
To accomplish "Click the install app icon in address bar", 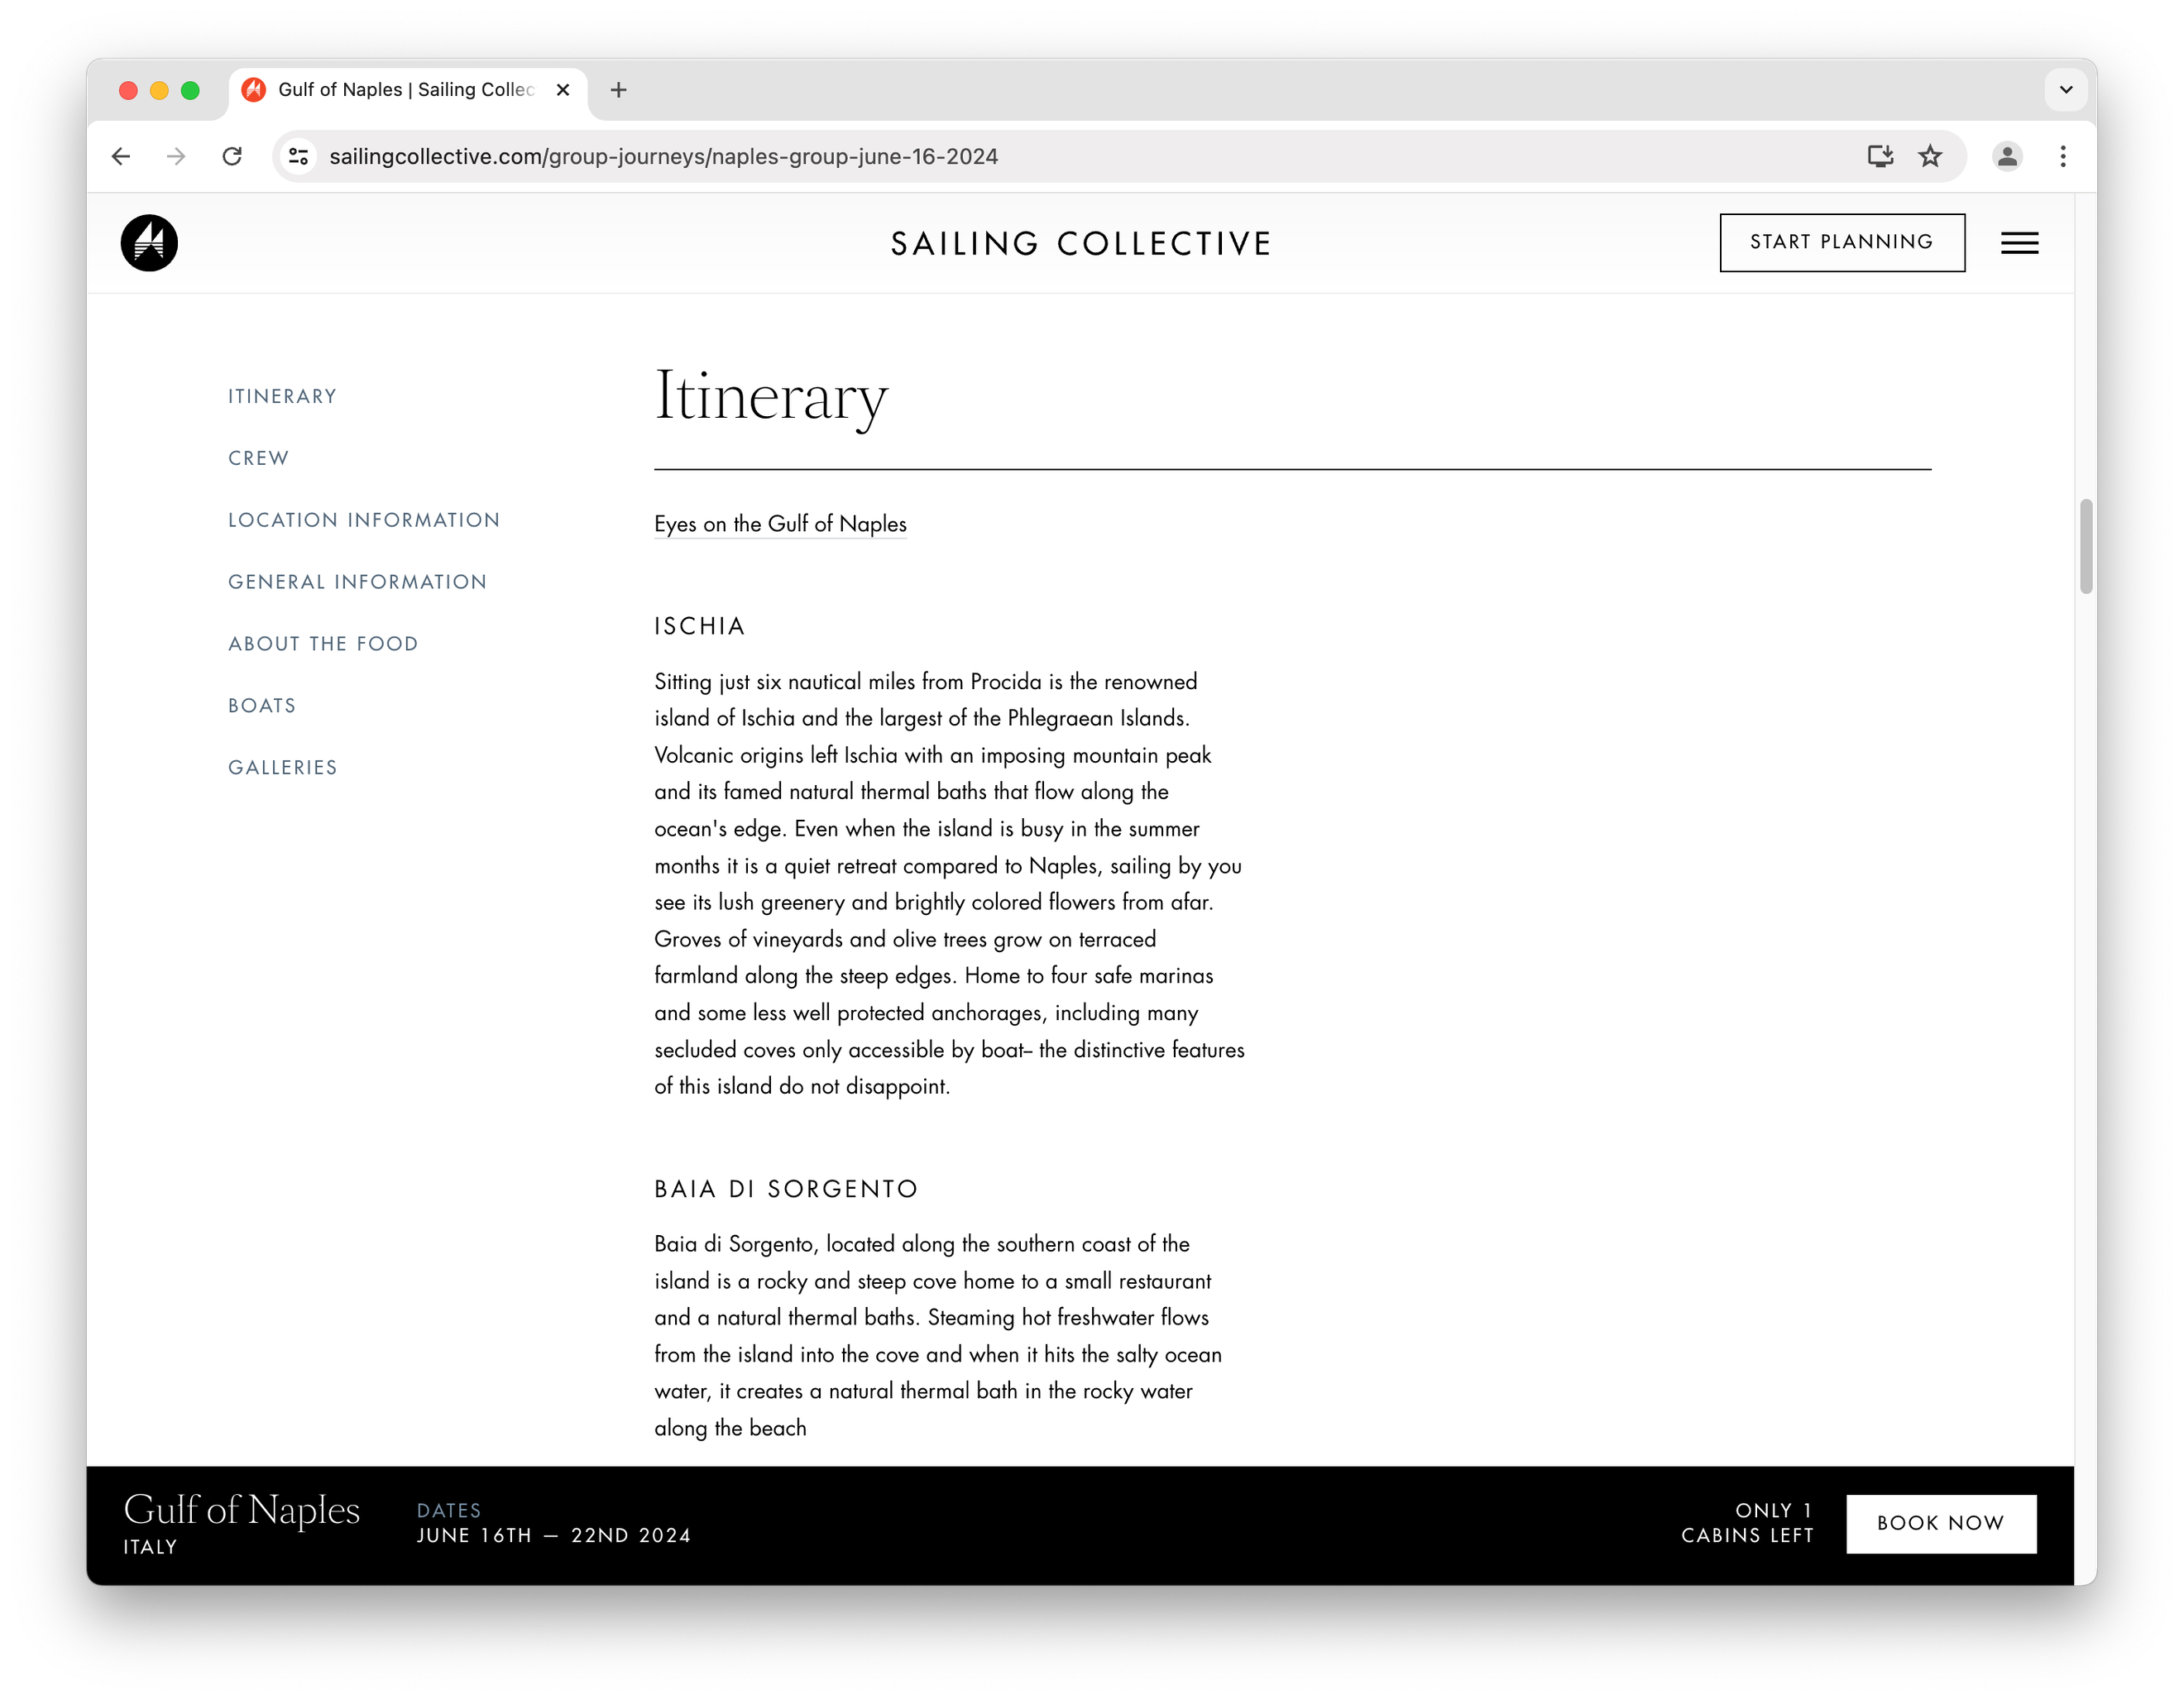I will pyautogui.click(x=1879, y=156).
